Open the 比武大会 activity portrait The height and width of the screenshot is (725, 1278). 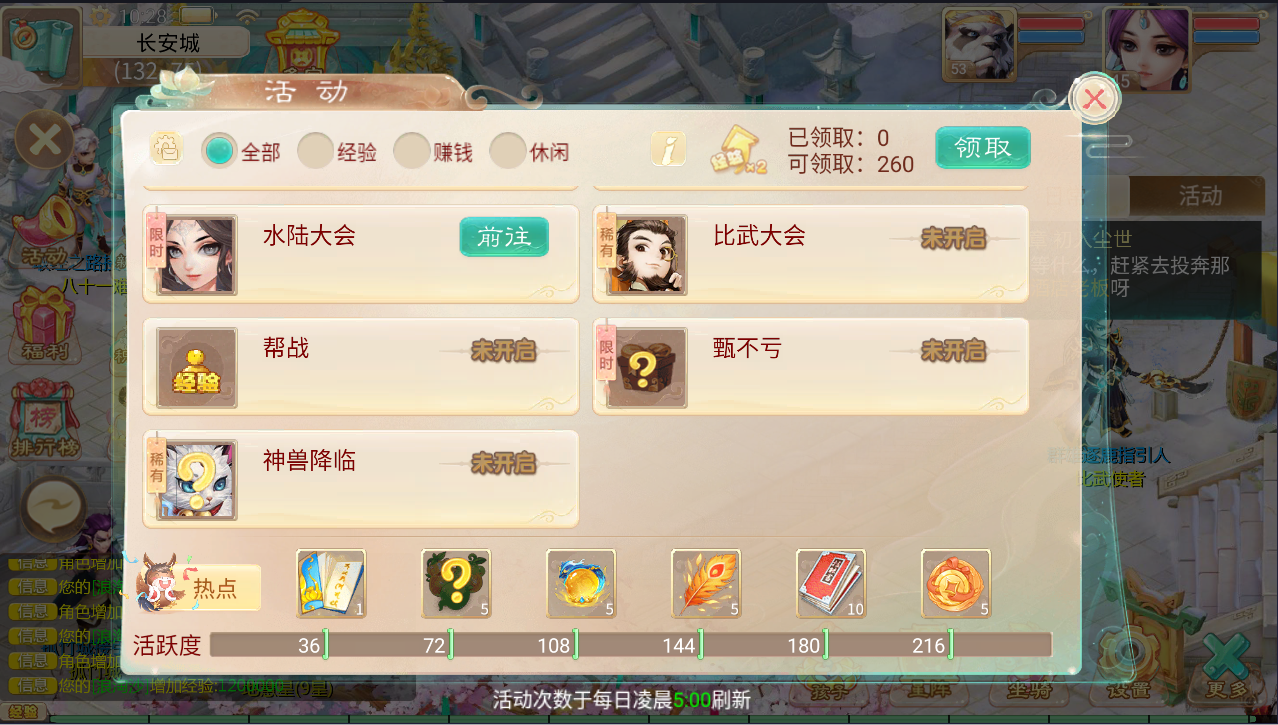[x=647, y=255]
